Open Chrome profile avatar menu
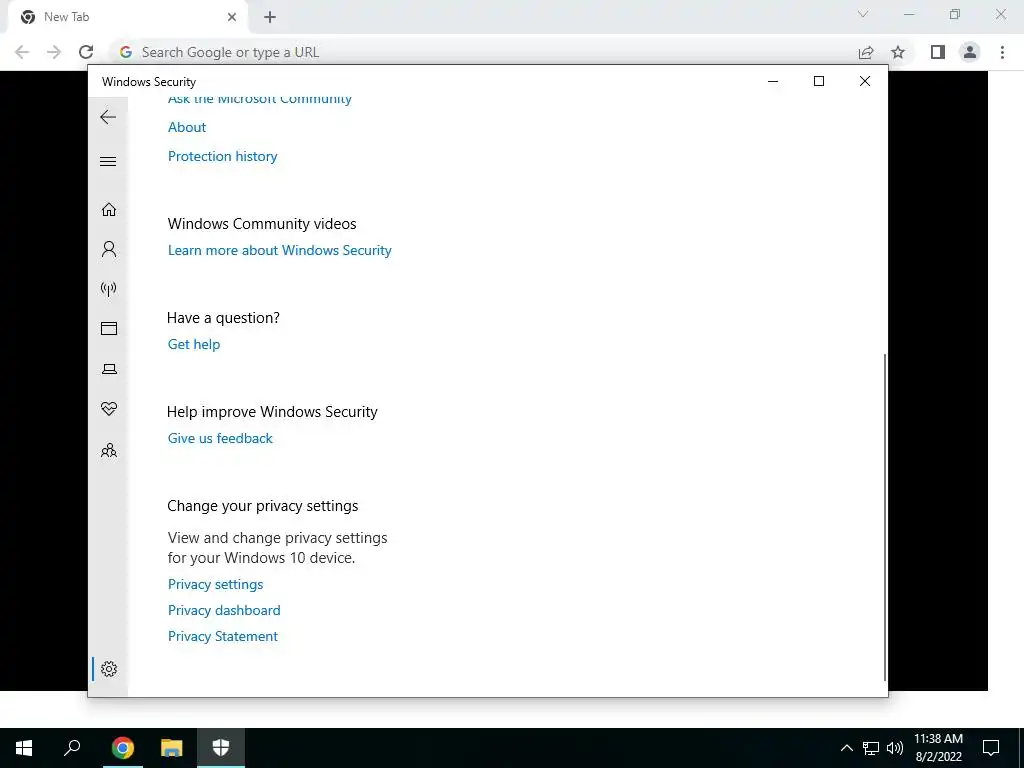The height and width of the screenshot is (768, 1024). click(970, 52)
